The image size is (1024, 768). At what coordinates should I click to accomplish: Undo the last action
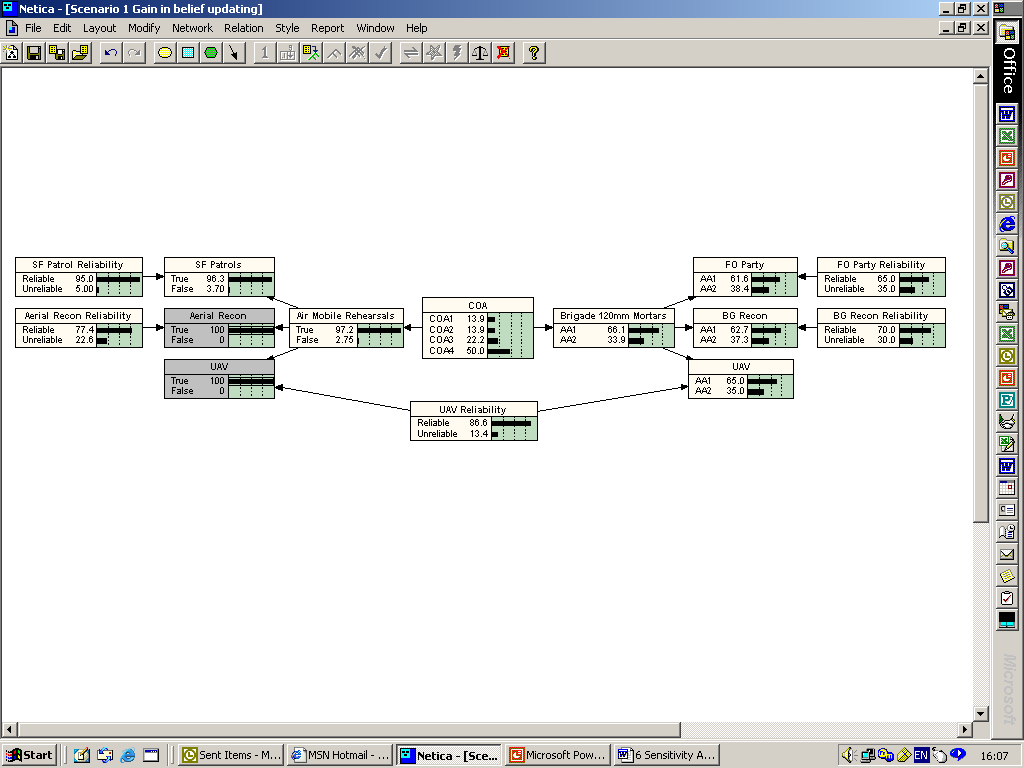click(111, 53)
